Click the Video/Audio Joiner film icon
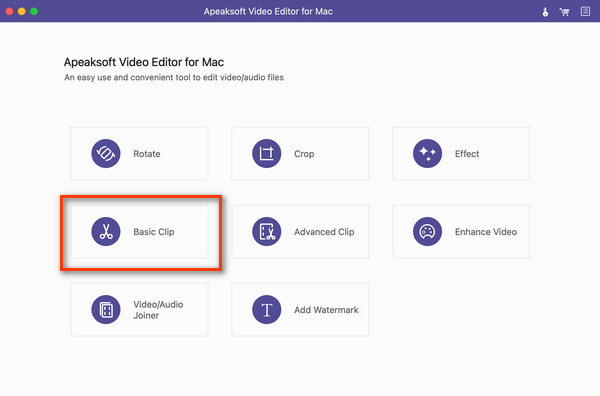This screenshot has height=396, width=600. (106, 310)
